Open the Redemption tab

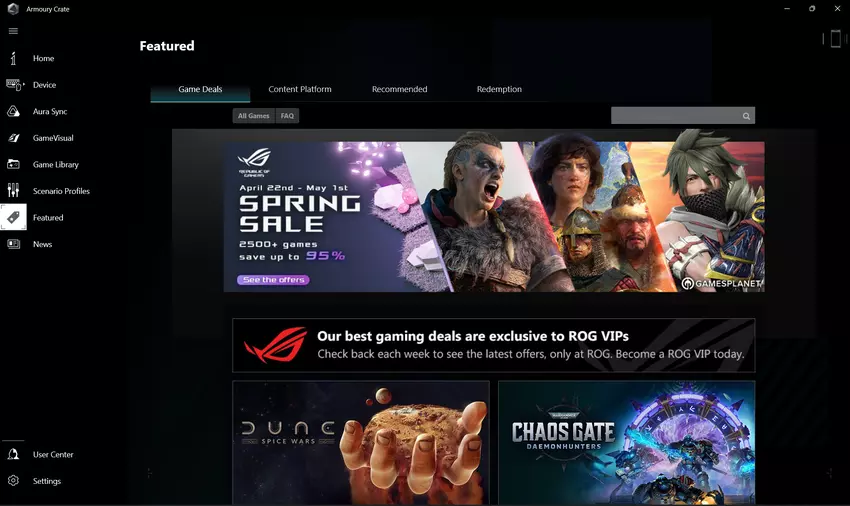499,89
